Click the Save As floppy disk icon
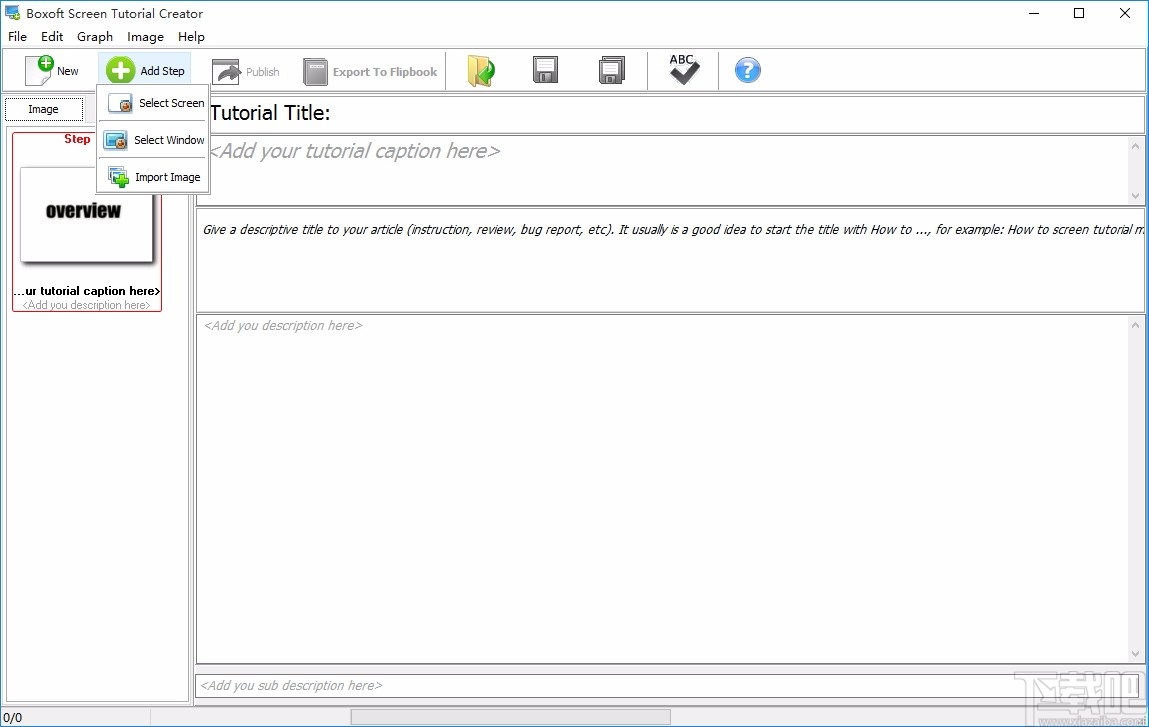 coord(611,70)
